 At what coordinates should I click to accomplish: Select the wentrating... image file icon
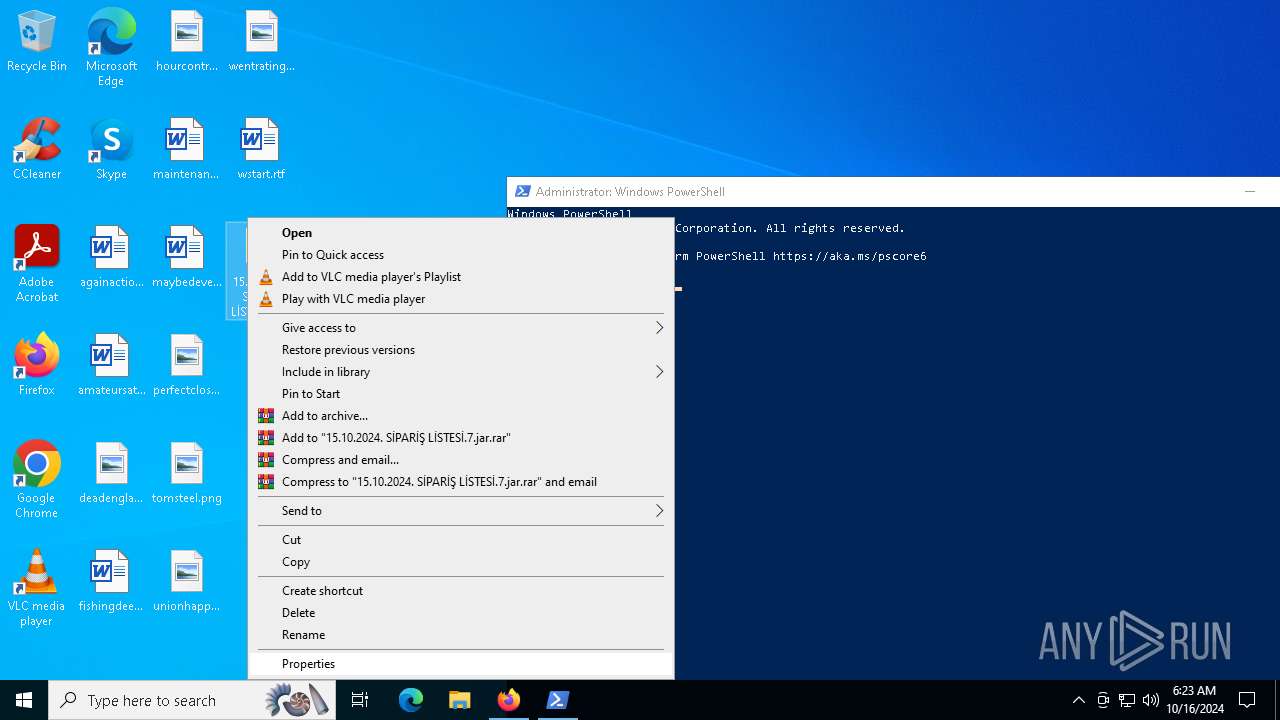pos(261,41)
